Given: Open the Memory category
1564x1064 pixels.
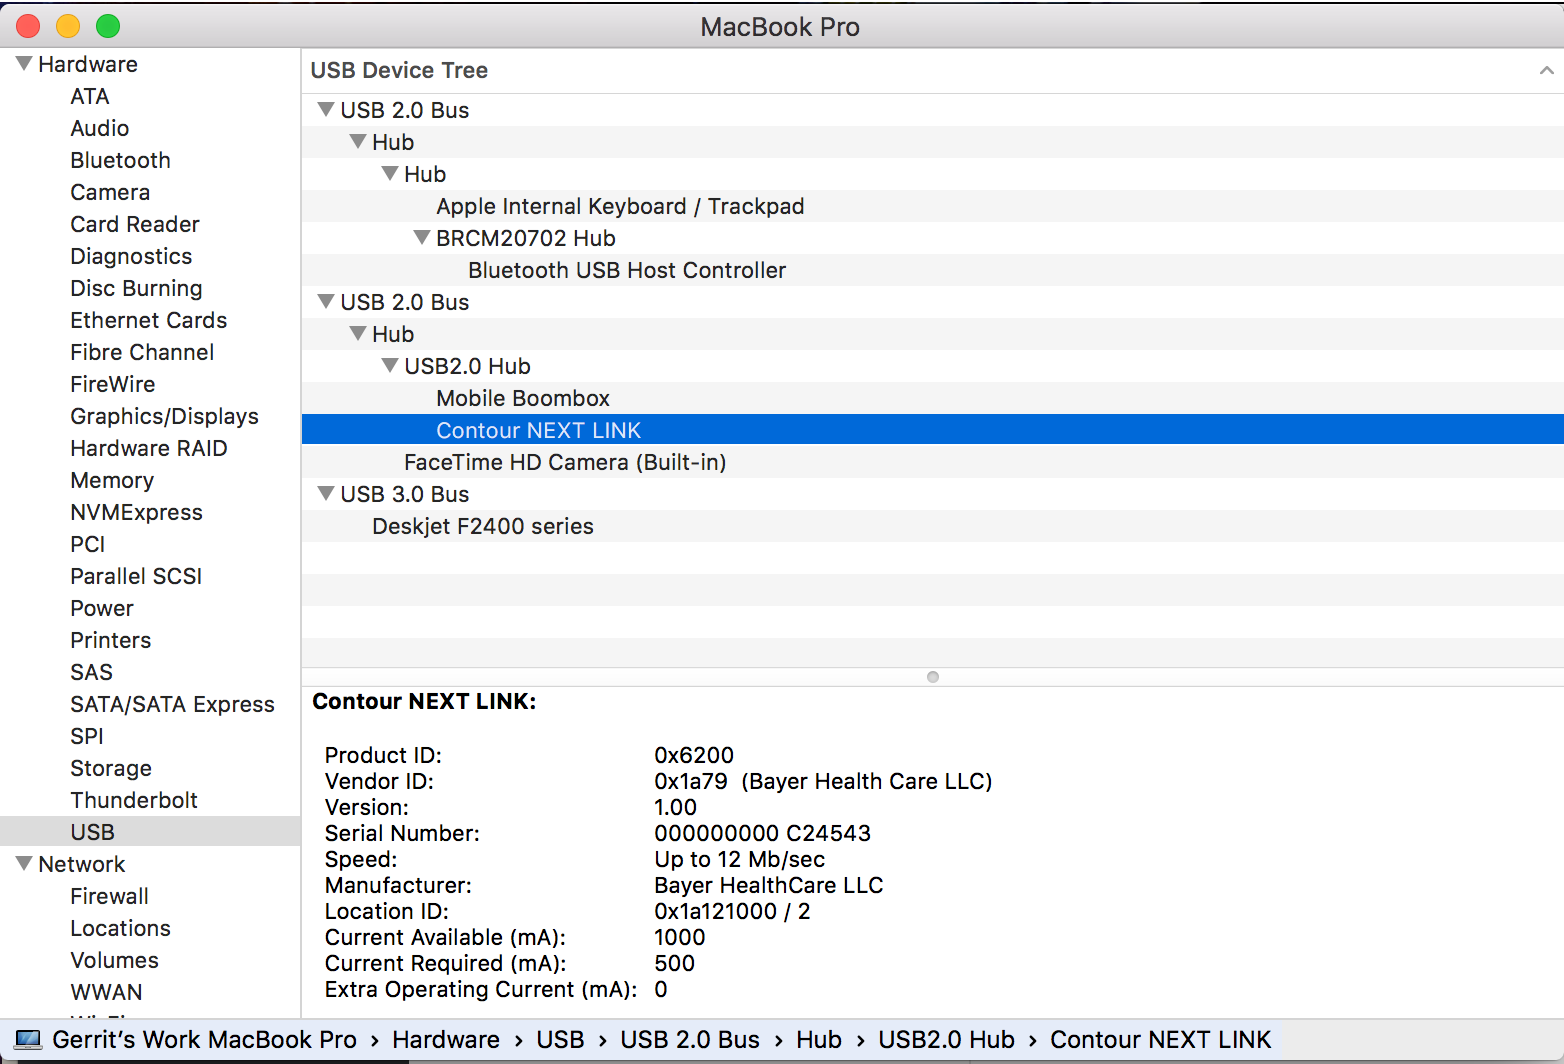Looking at the screenshot, I should (x=112, y=480).
